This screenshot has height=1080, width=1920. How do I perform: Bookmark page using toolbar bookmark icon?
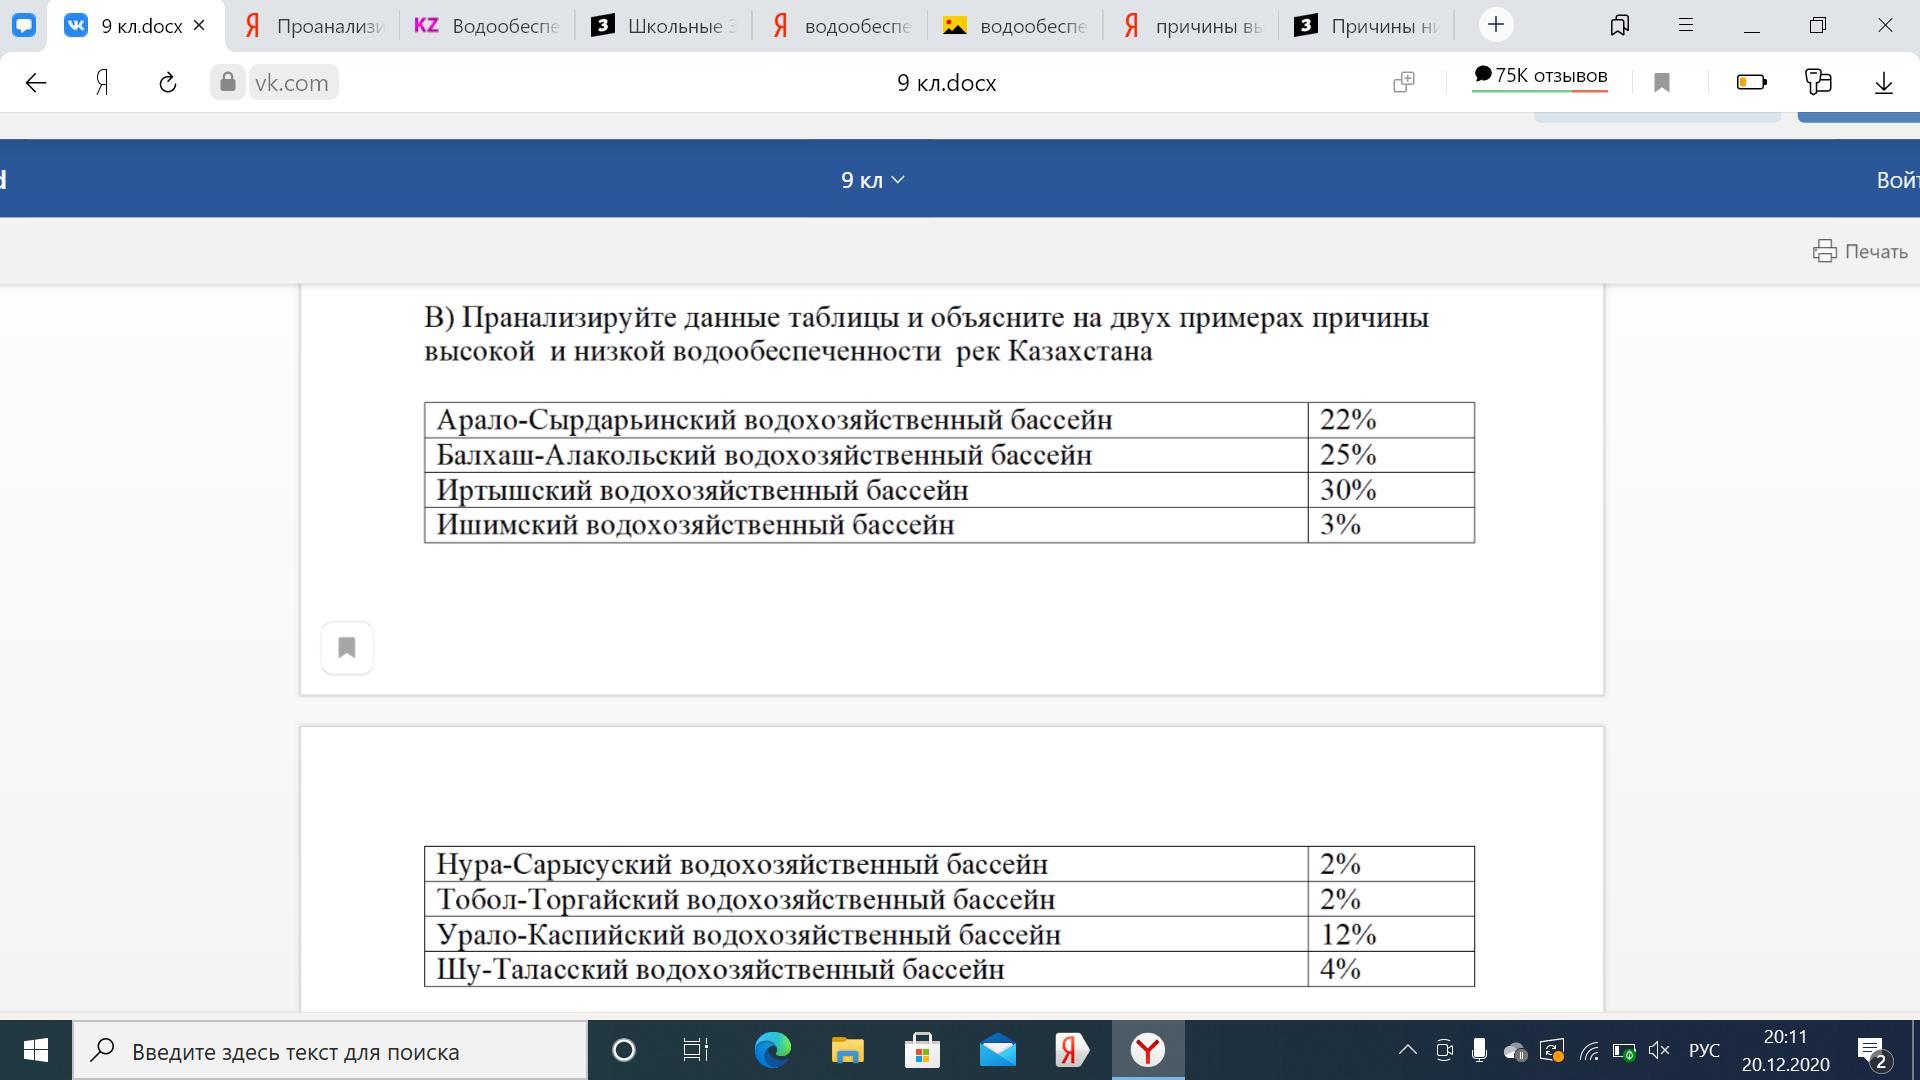tap(1662, 83)
